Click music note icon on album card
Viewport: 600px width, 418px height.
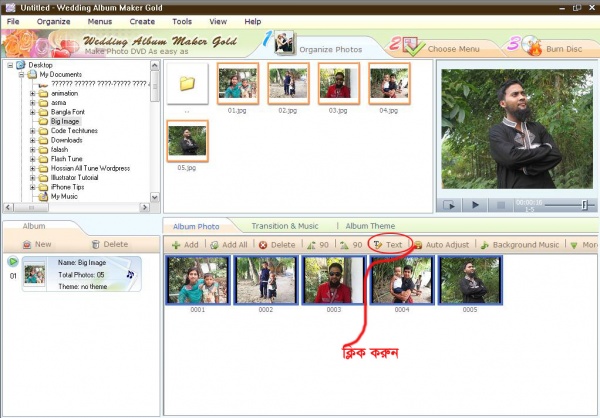(x=130, y=274)
